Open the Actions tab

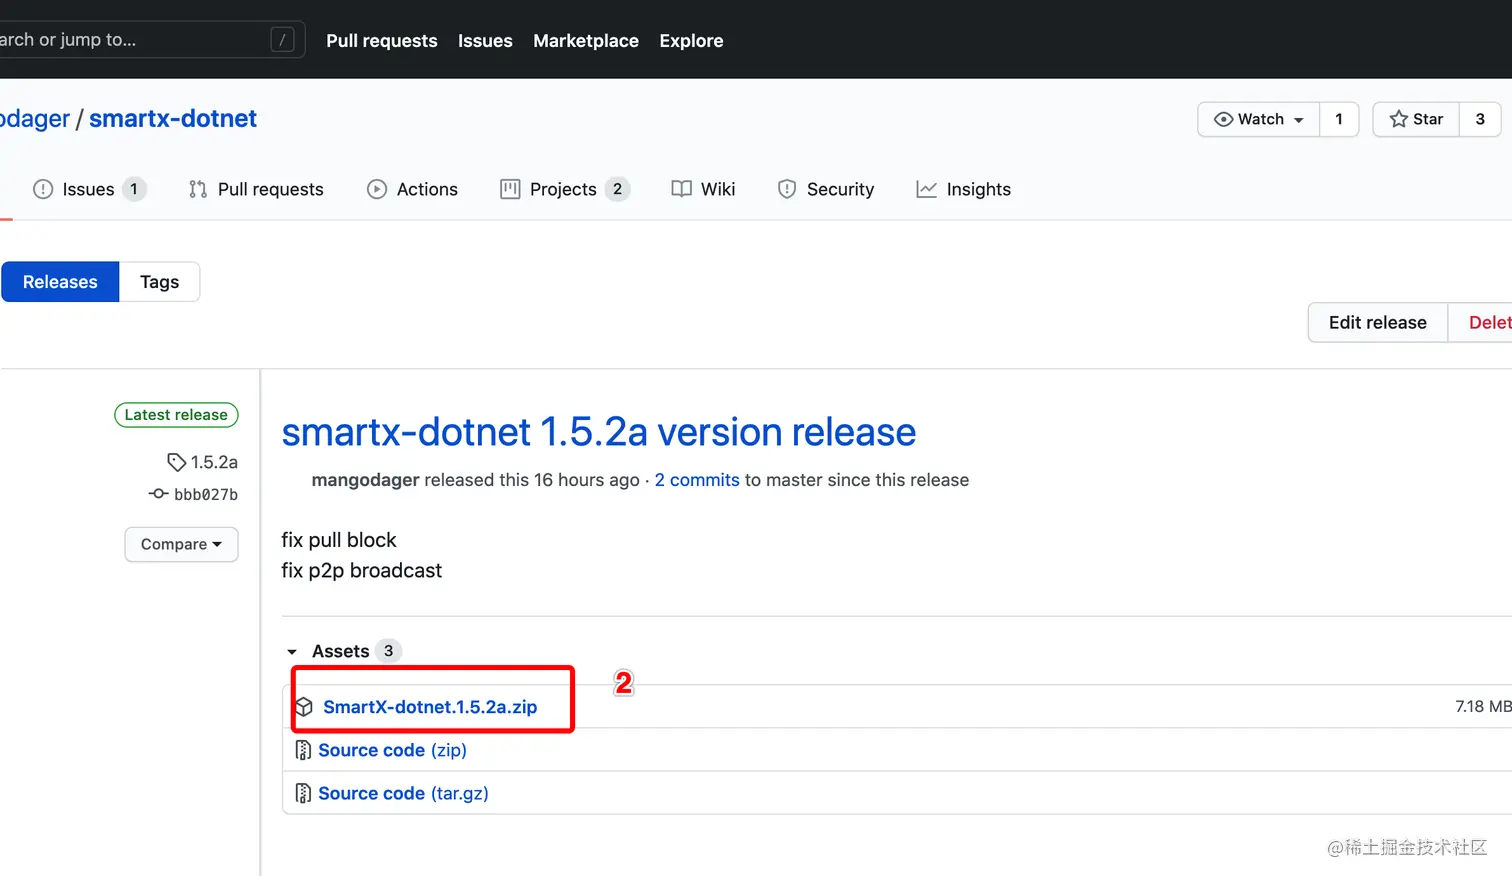[412, 189]
